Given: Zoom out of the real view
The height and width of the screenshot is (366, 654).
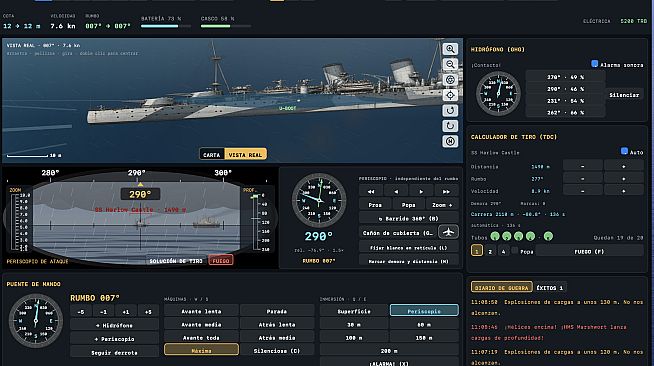Looking at the screenshot, I should coord(450,65).
